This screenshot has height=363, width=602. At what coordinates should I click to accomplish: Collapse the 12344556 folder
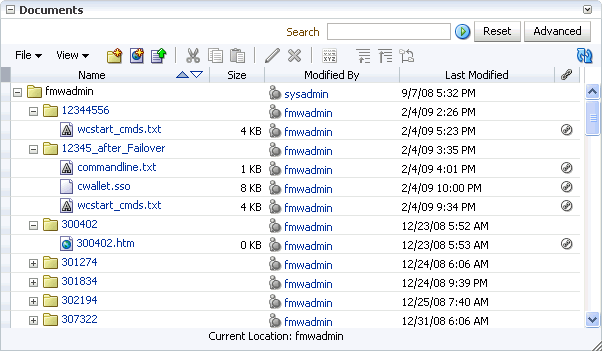[x=33, y=111]
